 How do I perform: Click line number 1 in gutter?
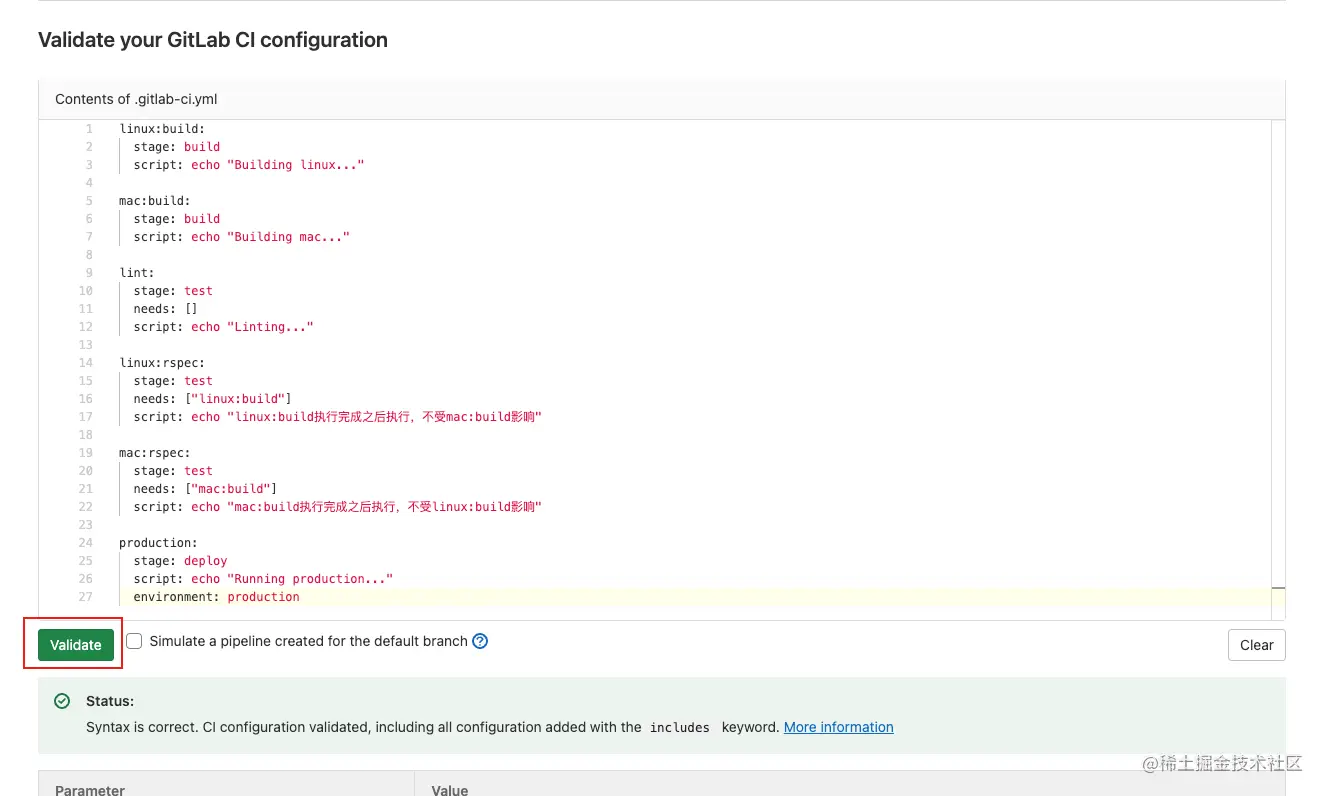tap(89, 129)
